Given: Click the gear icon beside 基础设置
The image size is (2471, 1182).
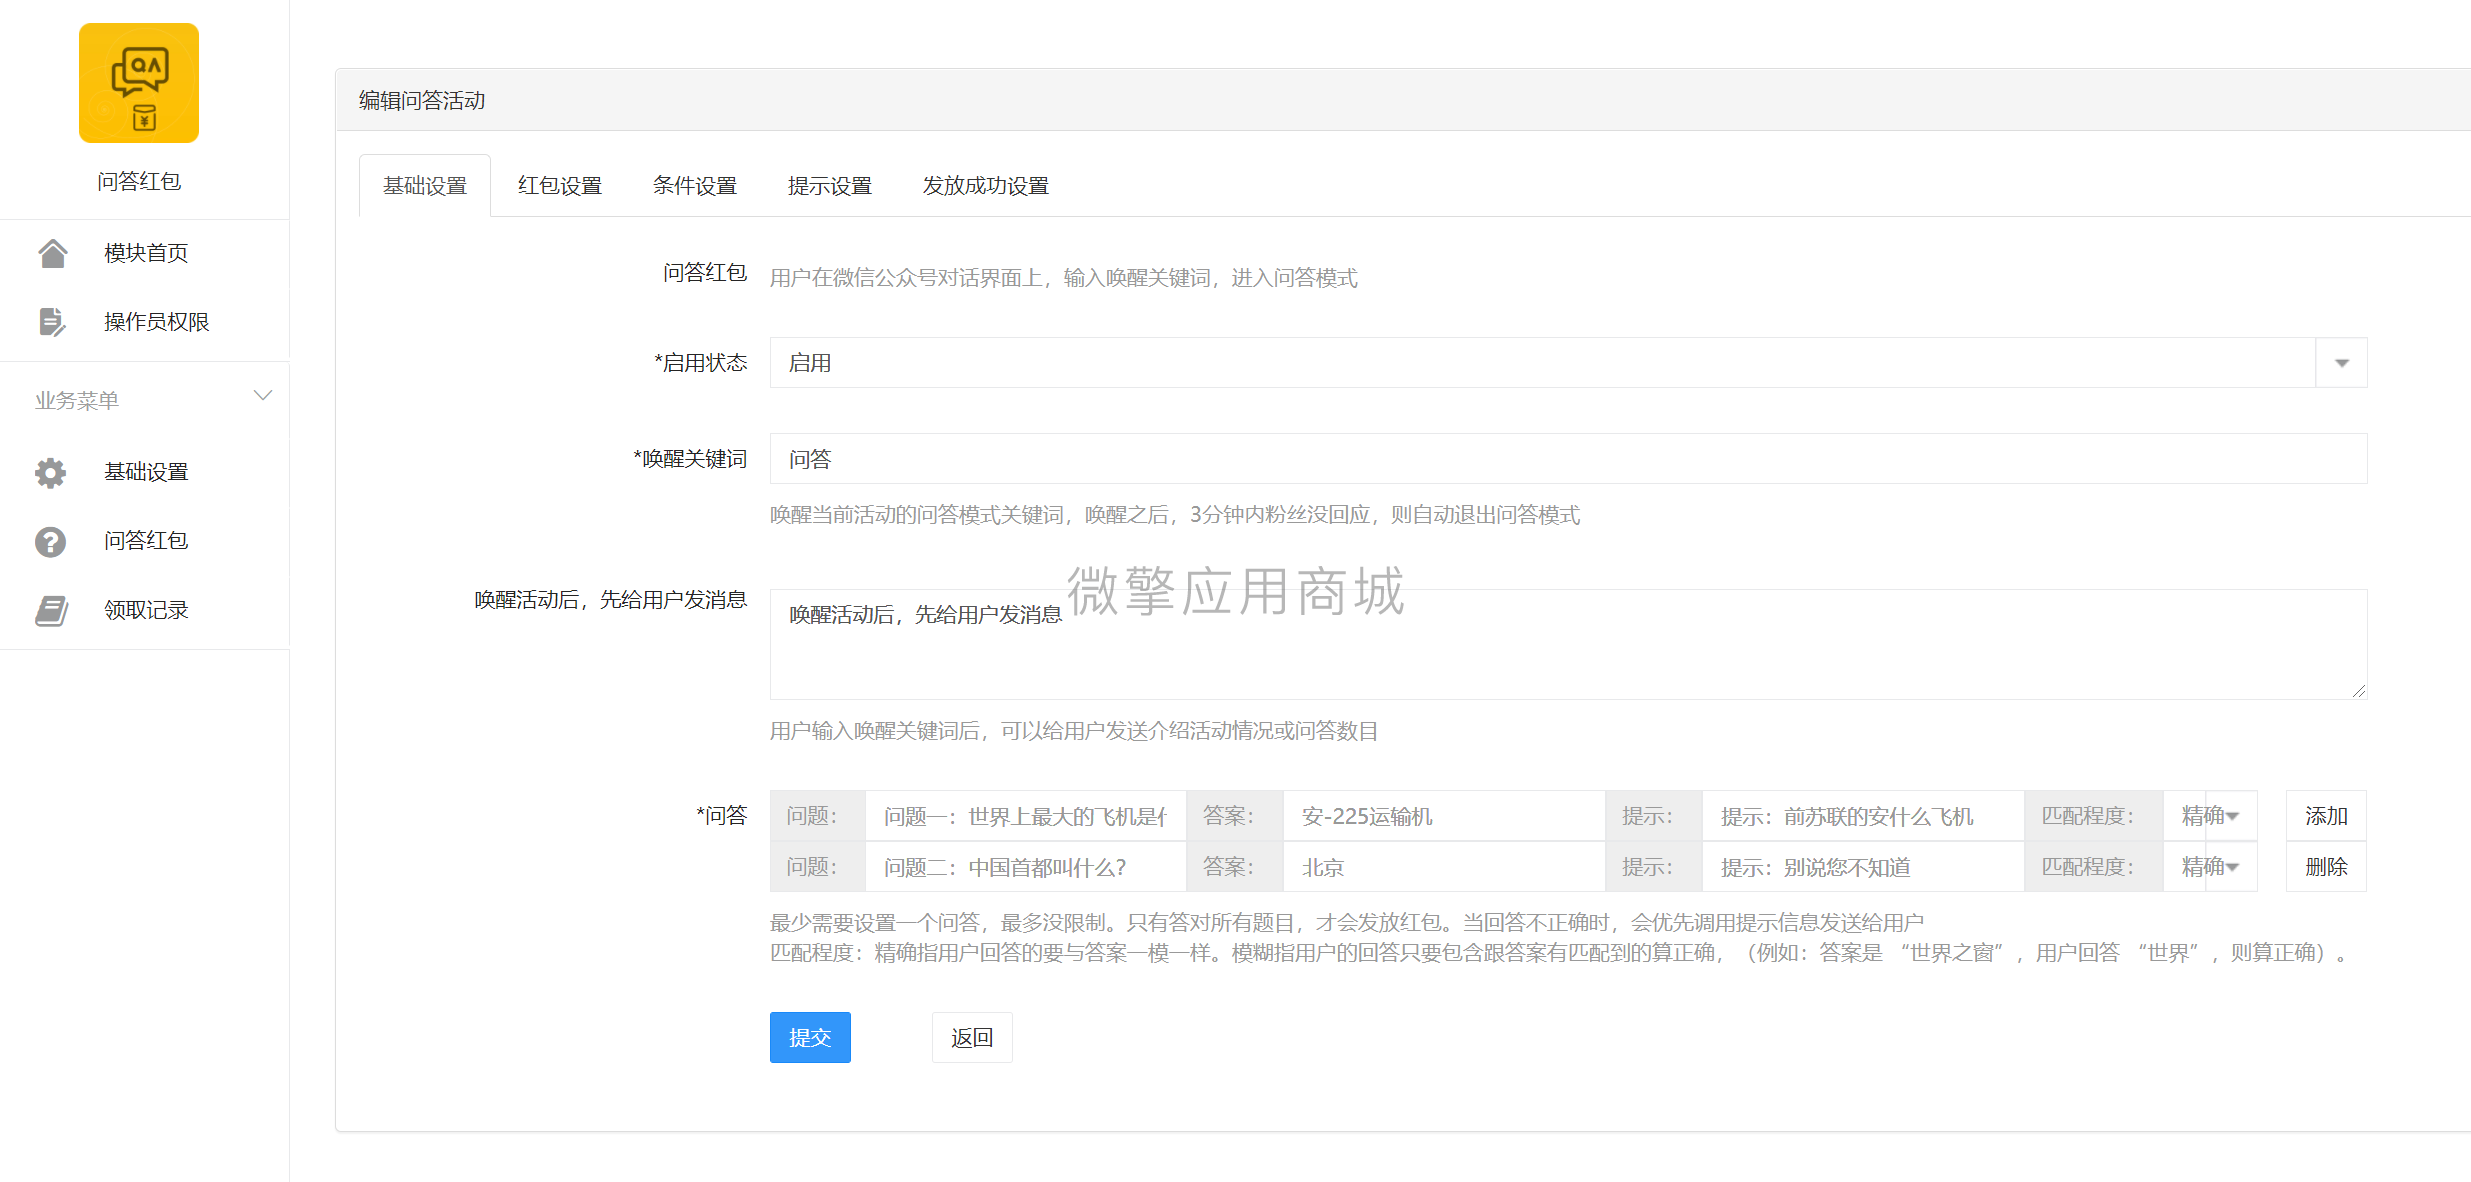Looking at the screenshot, I should click(51, 472).
